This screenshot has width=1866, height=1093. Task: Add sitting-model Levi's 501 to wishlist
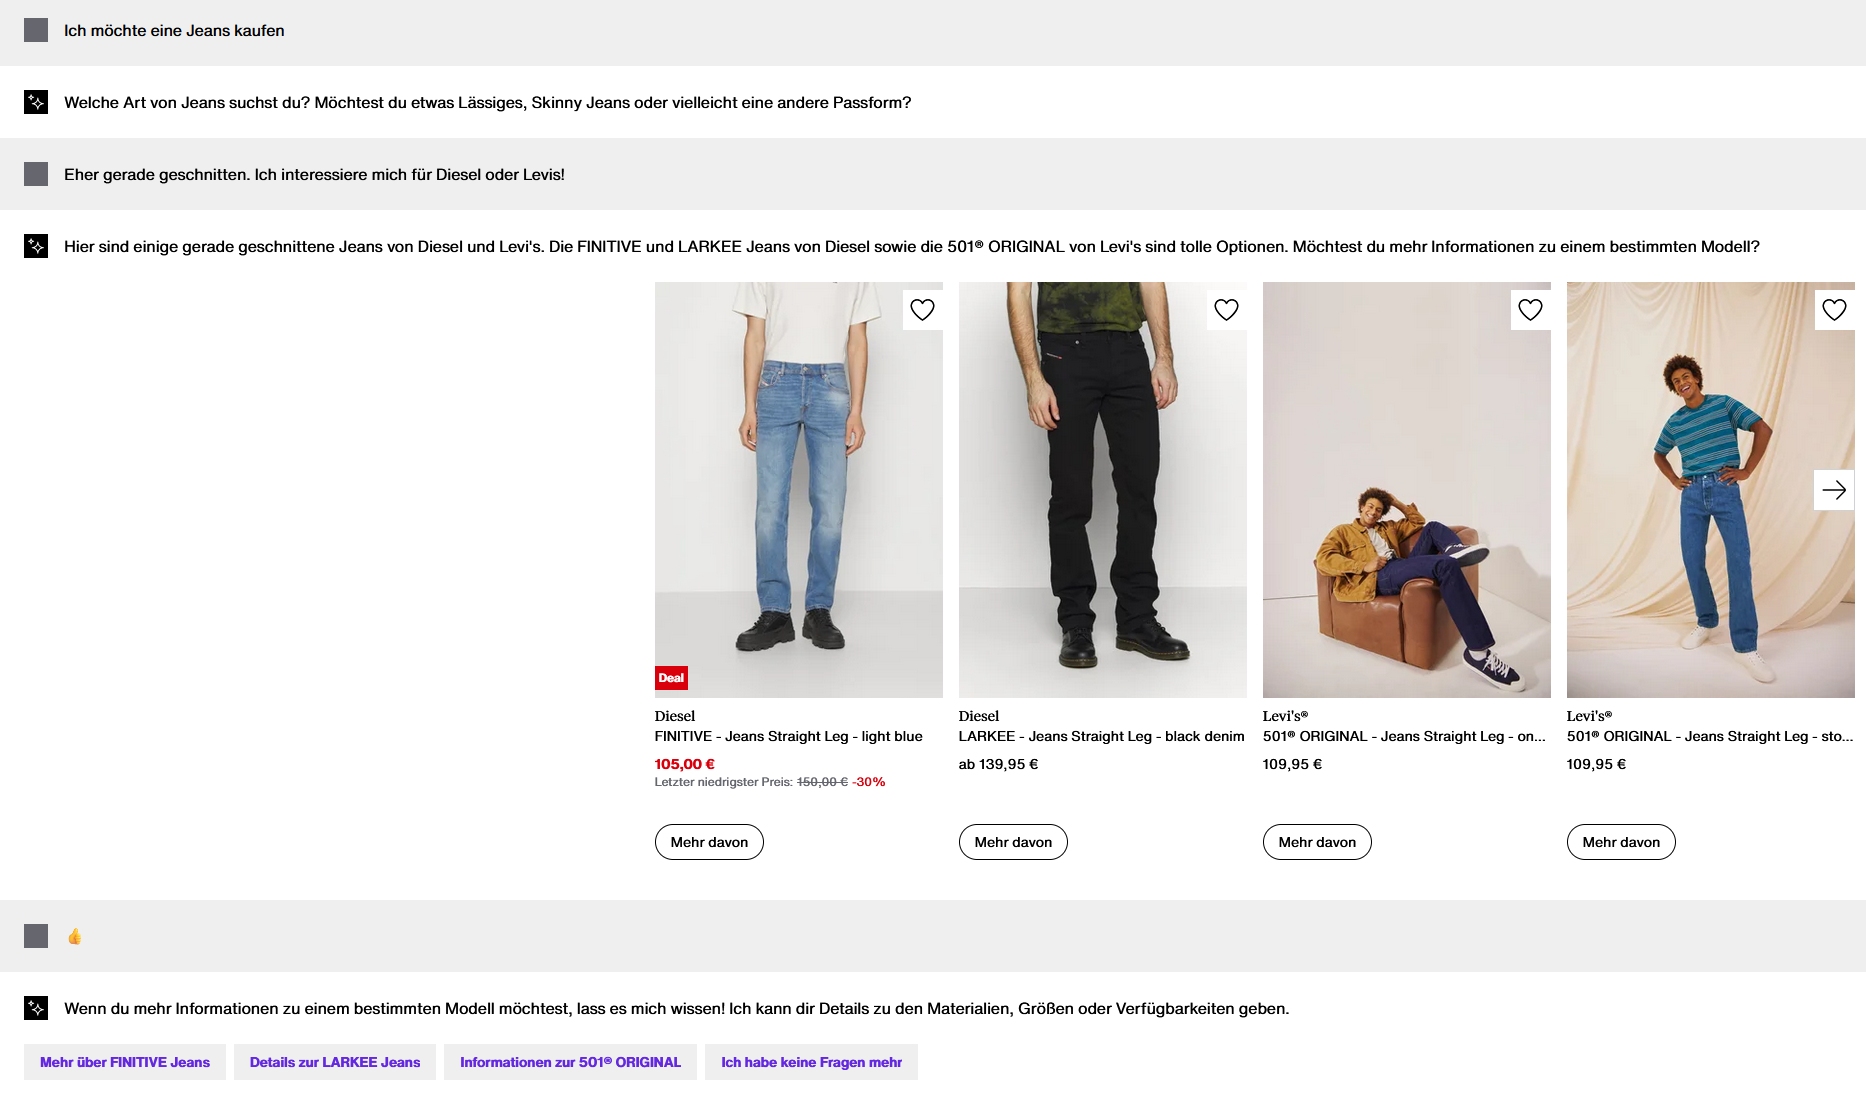click(x=1530, y=310)
